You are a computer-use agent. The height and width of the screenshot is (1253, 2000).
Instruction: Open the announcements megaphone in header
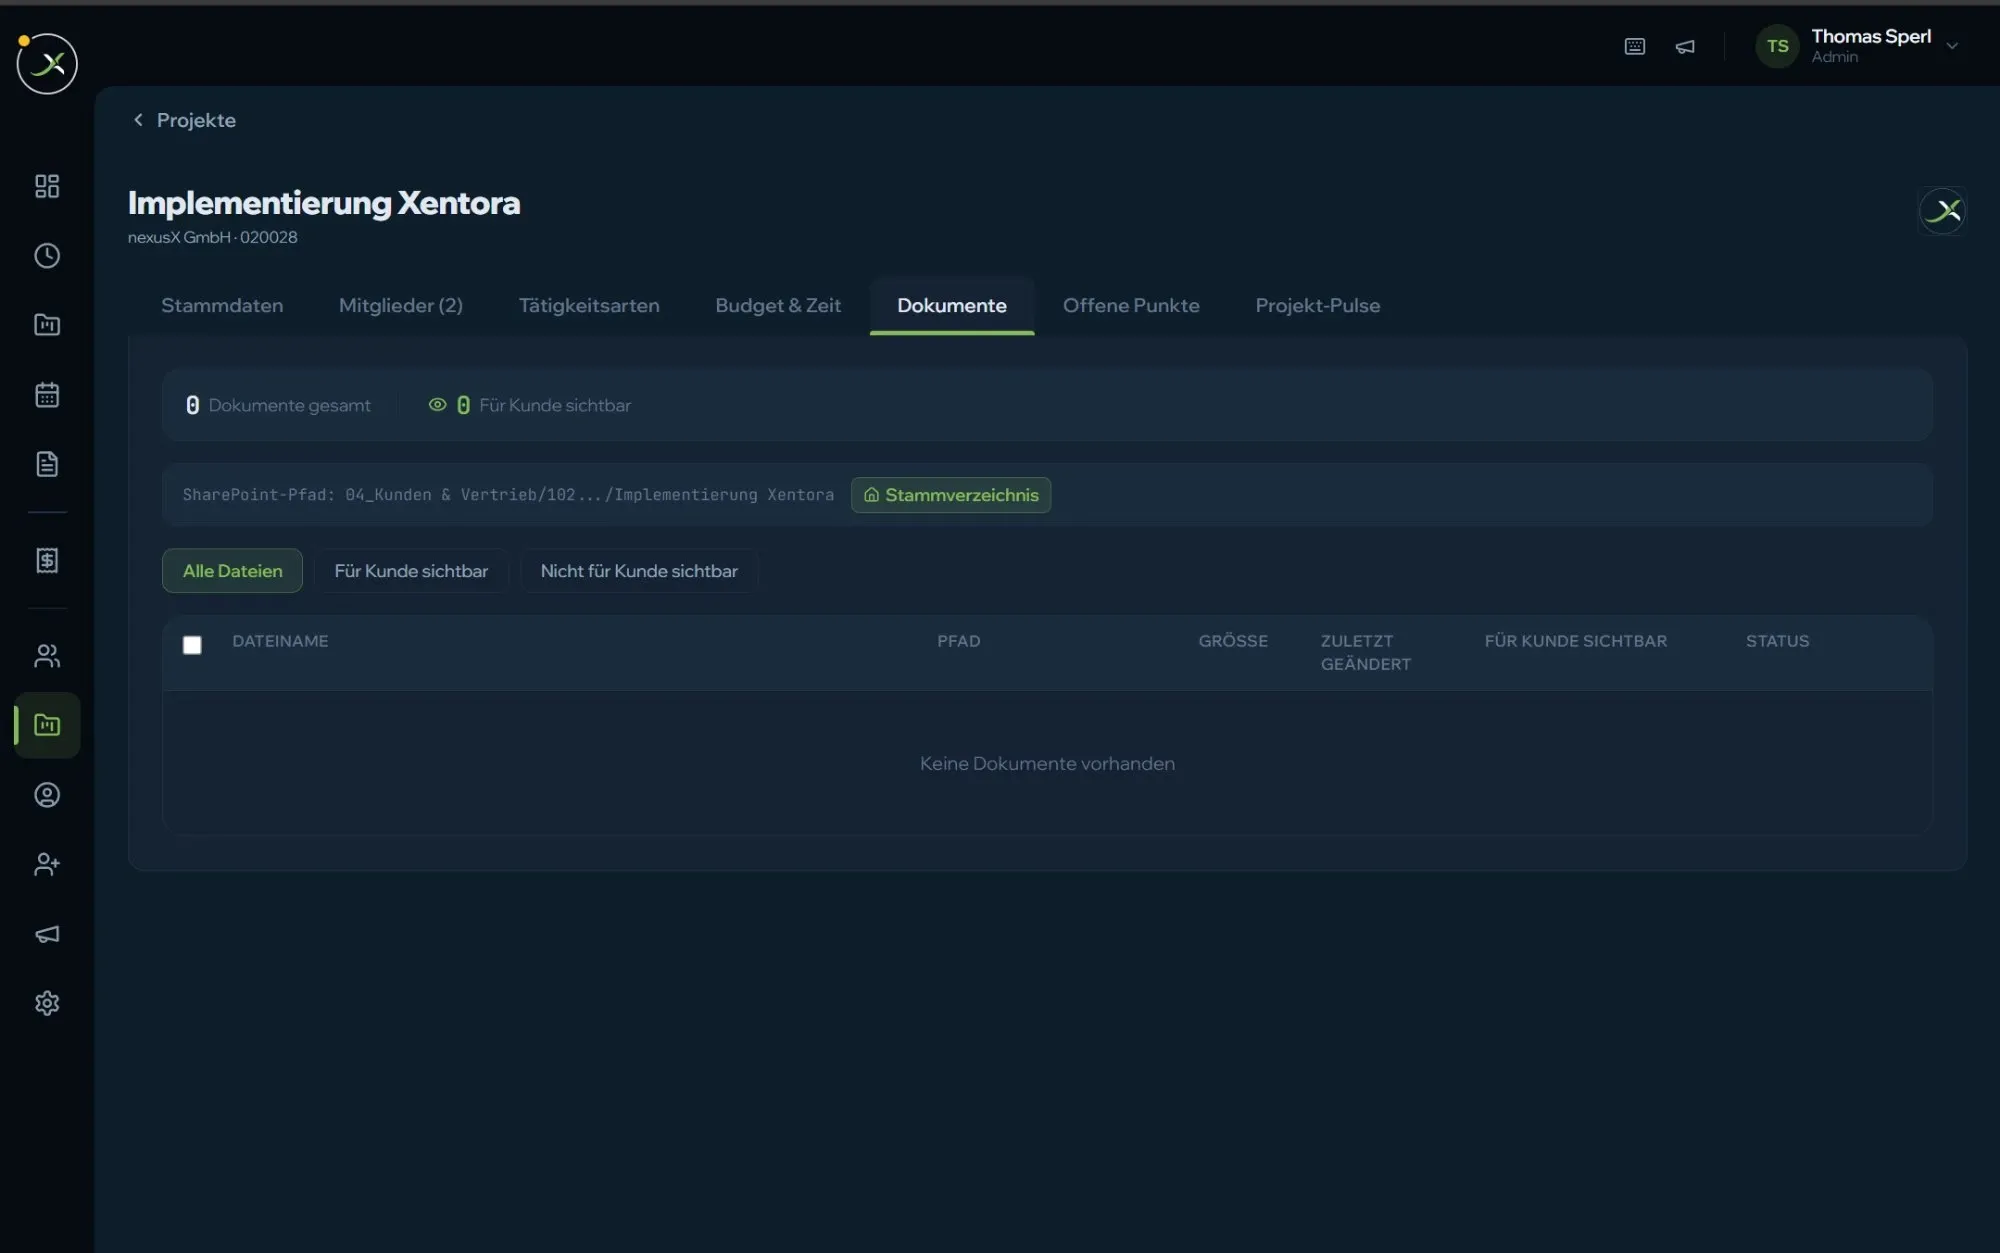pos(1685,46)
